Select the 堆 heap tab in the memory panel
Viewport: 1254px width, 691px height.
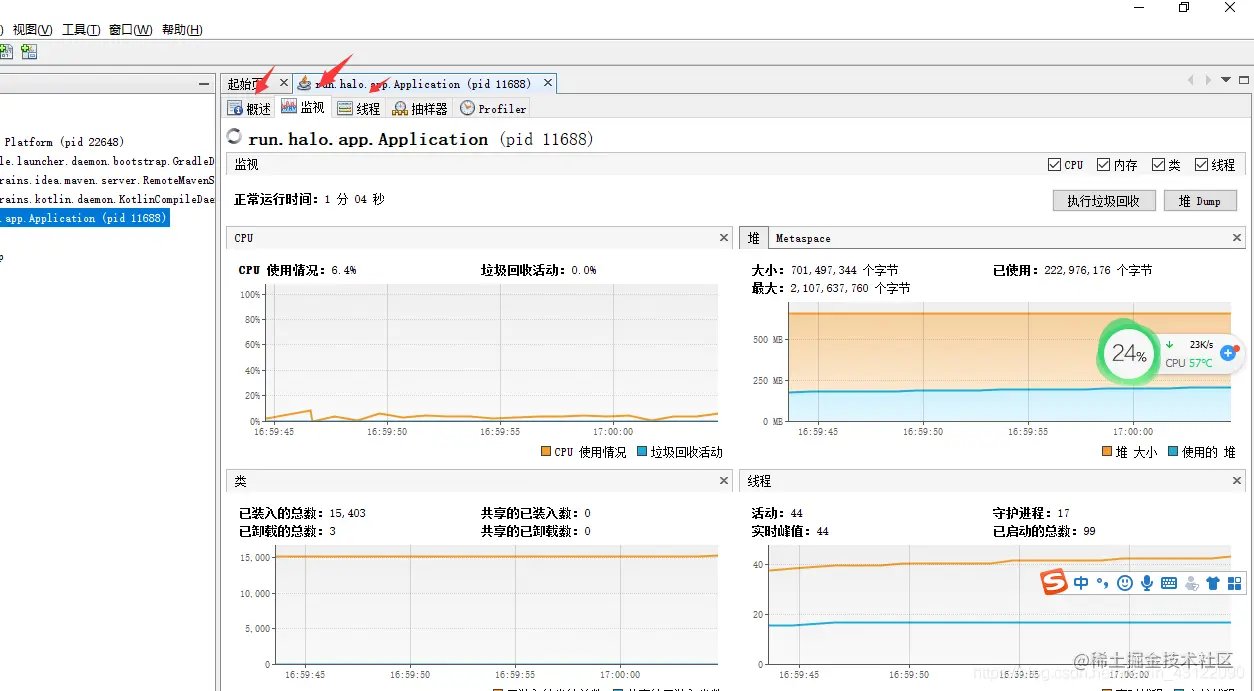tap(754, 238)
